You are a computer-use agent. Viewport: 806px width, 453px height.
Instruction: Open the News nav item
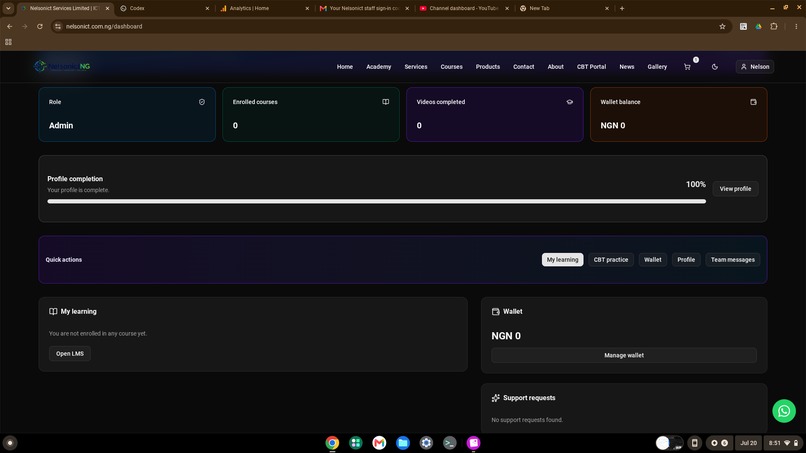pos(627,67)
